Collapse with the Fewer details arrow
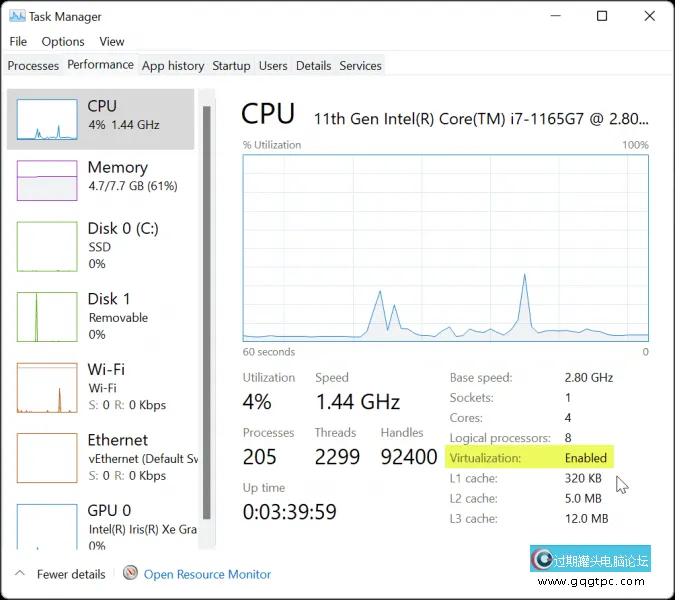This screenshot has width=675, height=600. (x=19, y=574)
